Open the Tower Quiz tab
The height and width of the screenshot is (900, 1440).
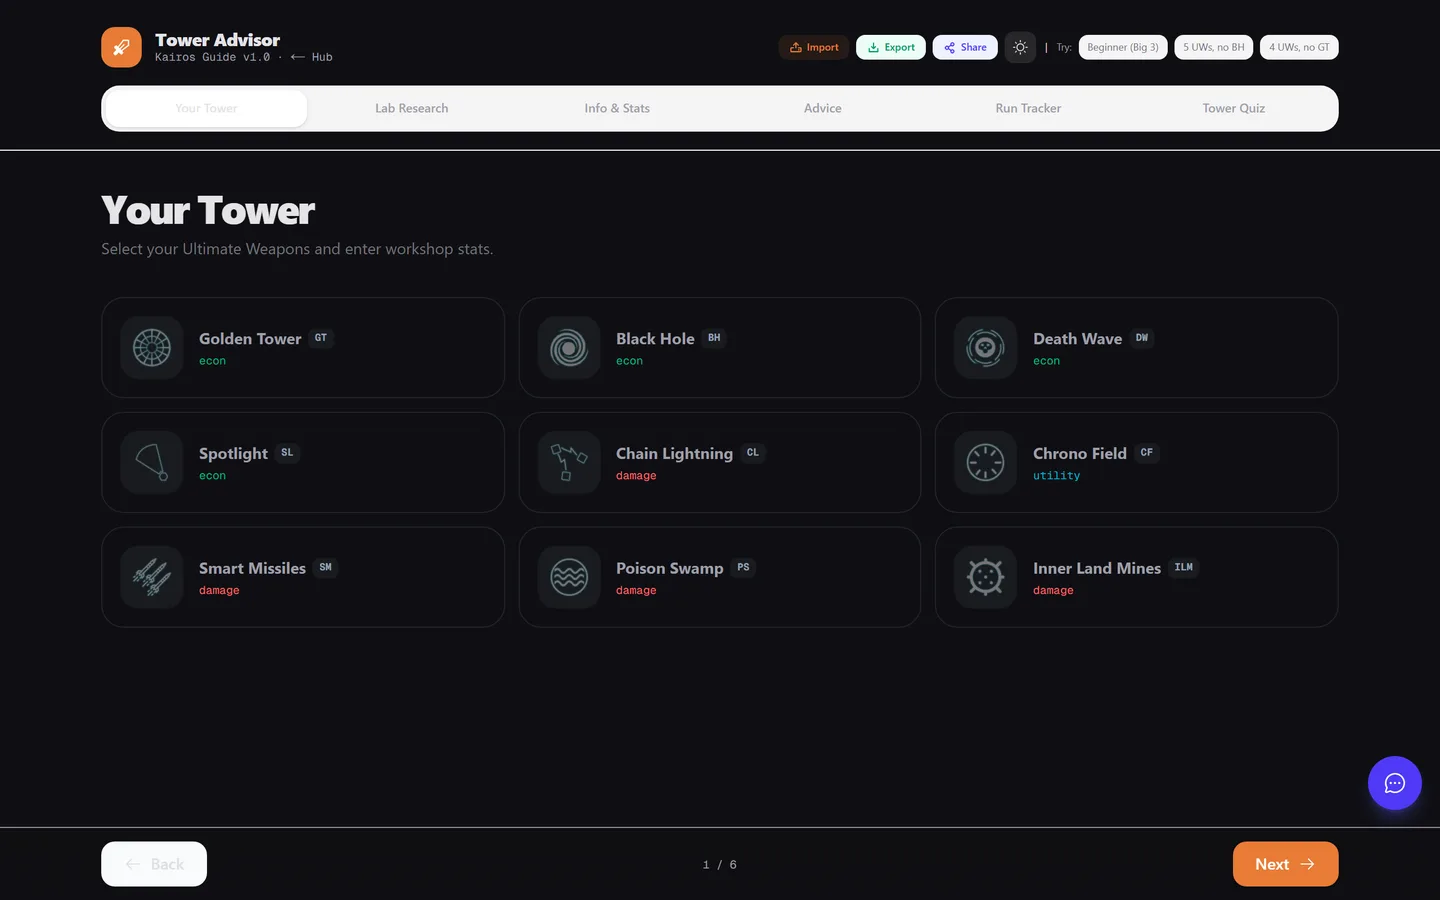click(x=1234, y=108)
